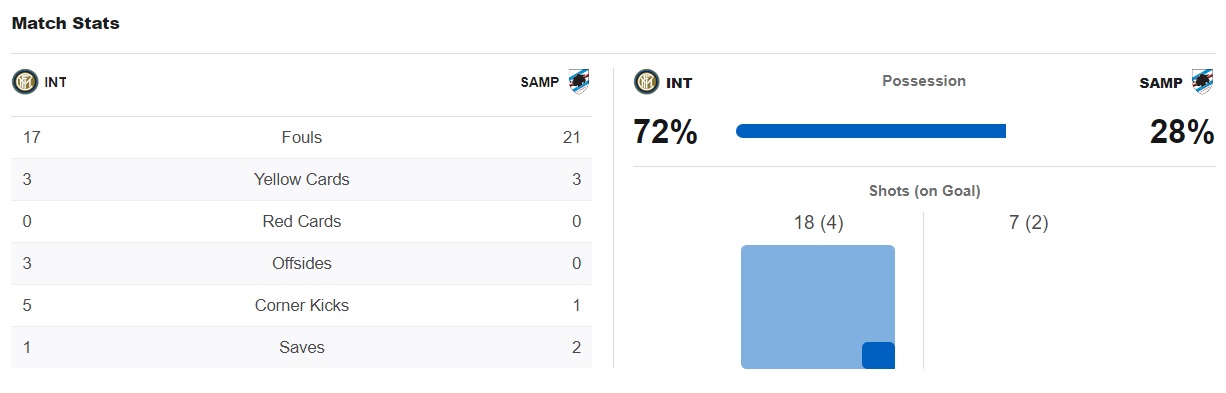Select the Corner Kicks row
The width and height of the screenshot is (1226, 393).
click(301, 306)
